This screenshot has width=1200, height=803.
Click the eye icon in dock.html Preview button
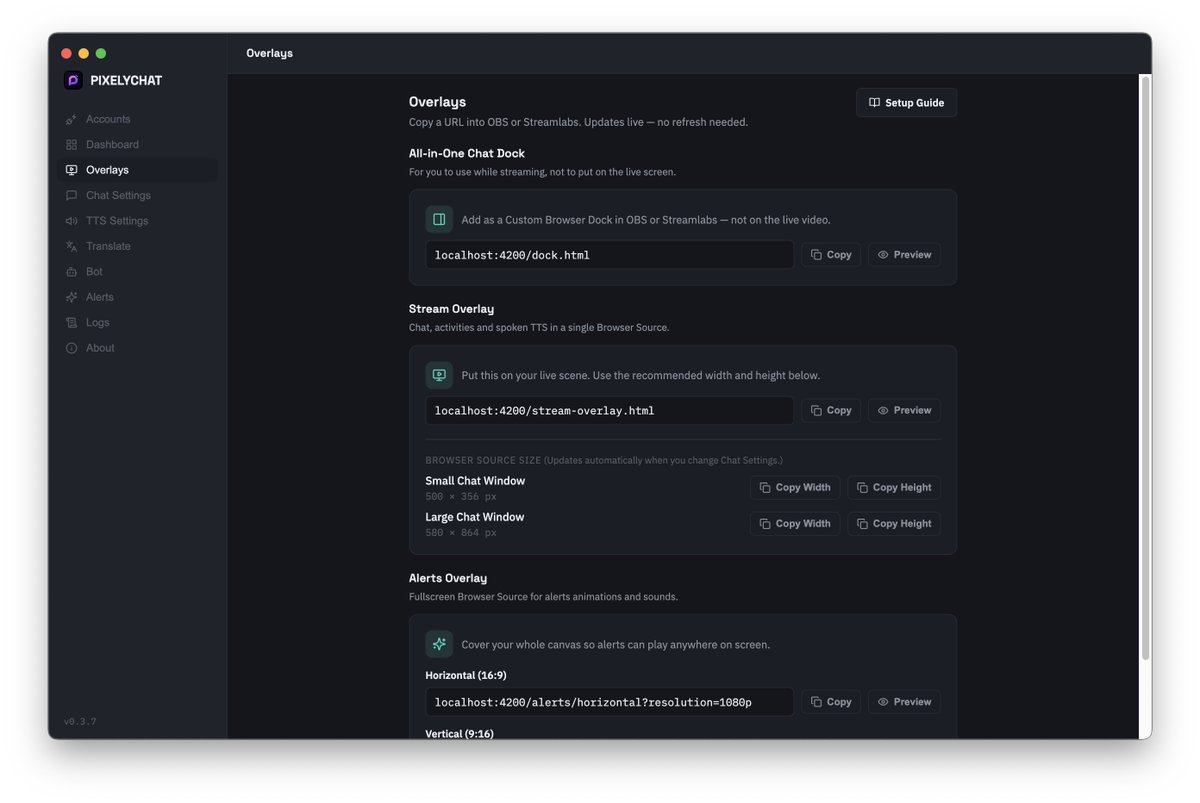point(883,255)
